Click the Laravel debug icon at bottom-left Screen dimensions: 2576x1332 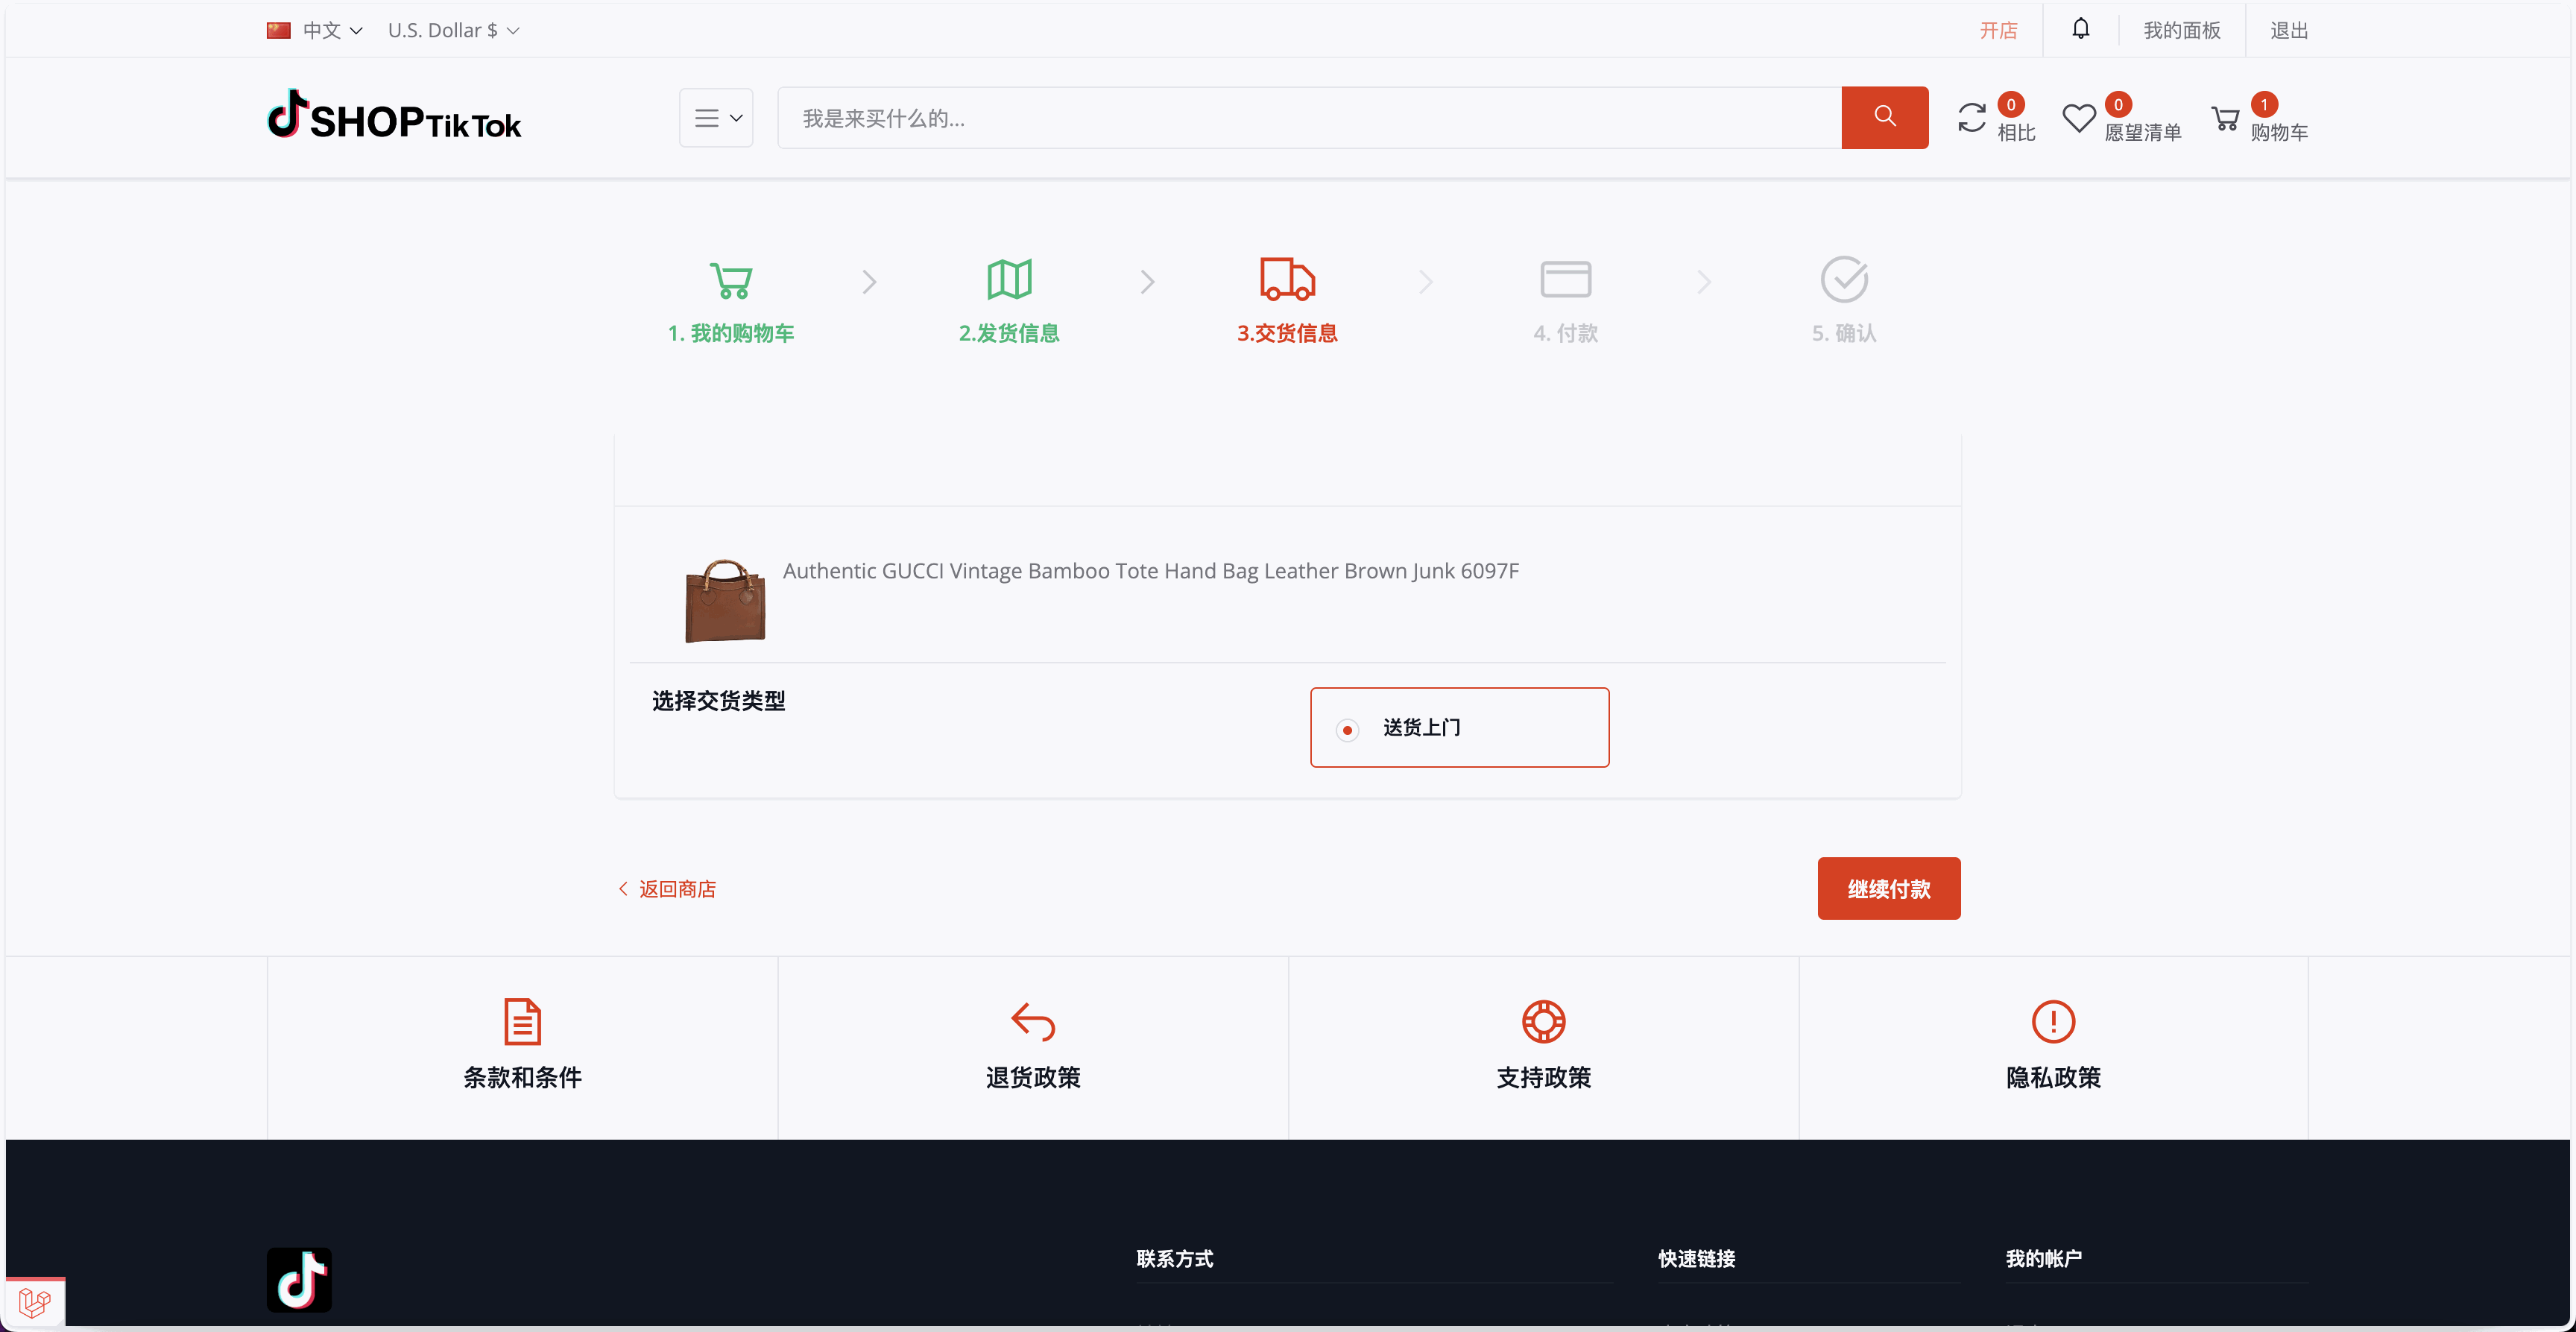[x=35, y=1302]
